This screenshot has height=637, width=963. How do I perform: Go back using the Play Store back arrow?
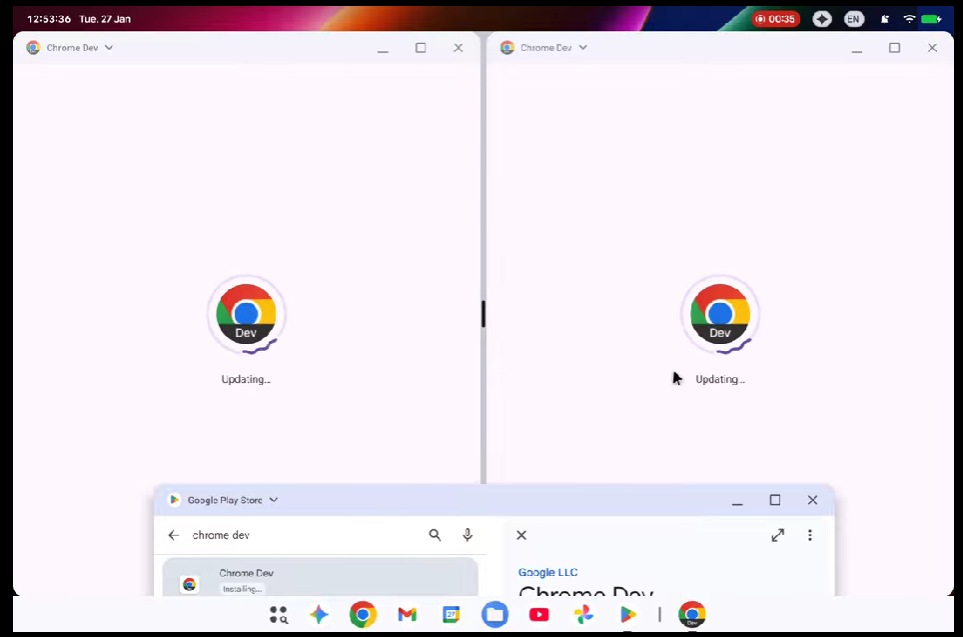pyautogui.click(x=173, y=535)
